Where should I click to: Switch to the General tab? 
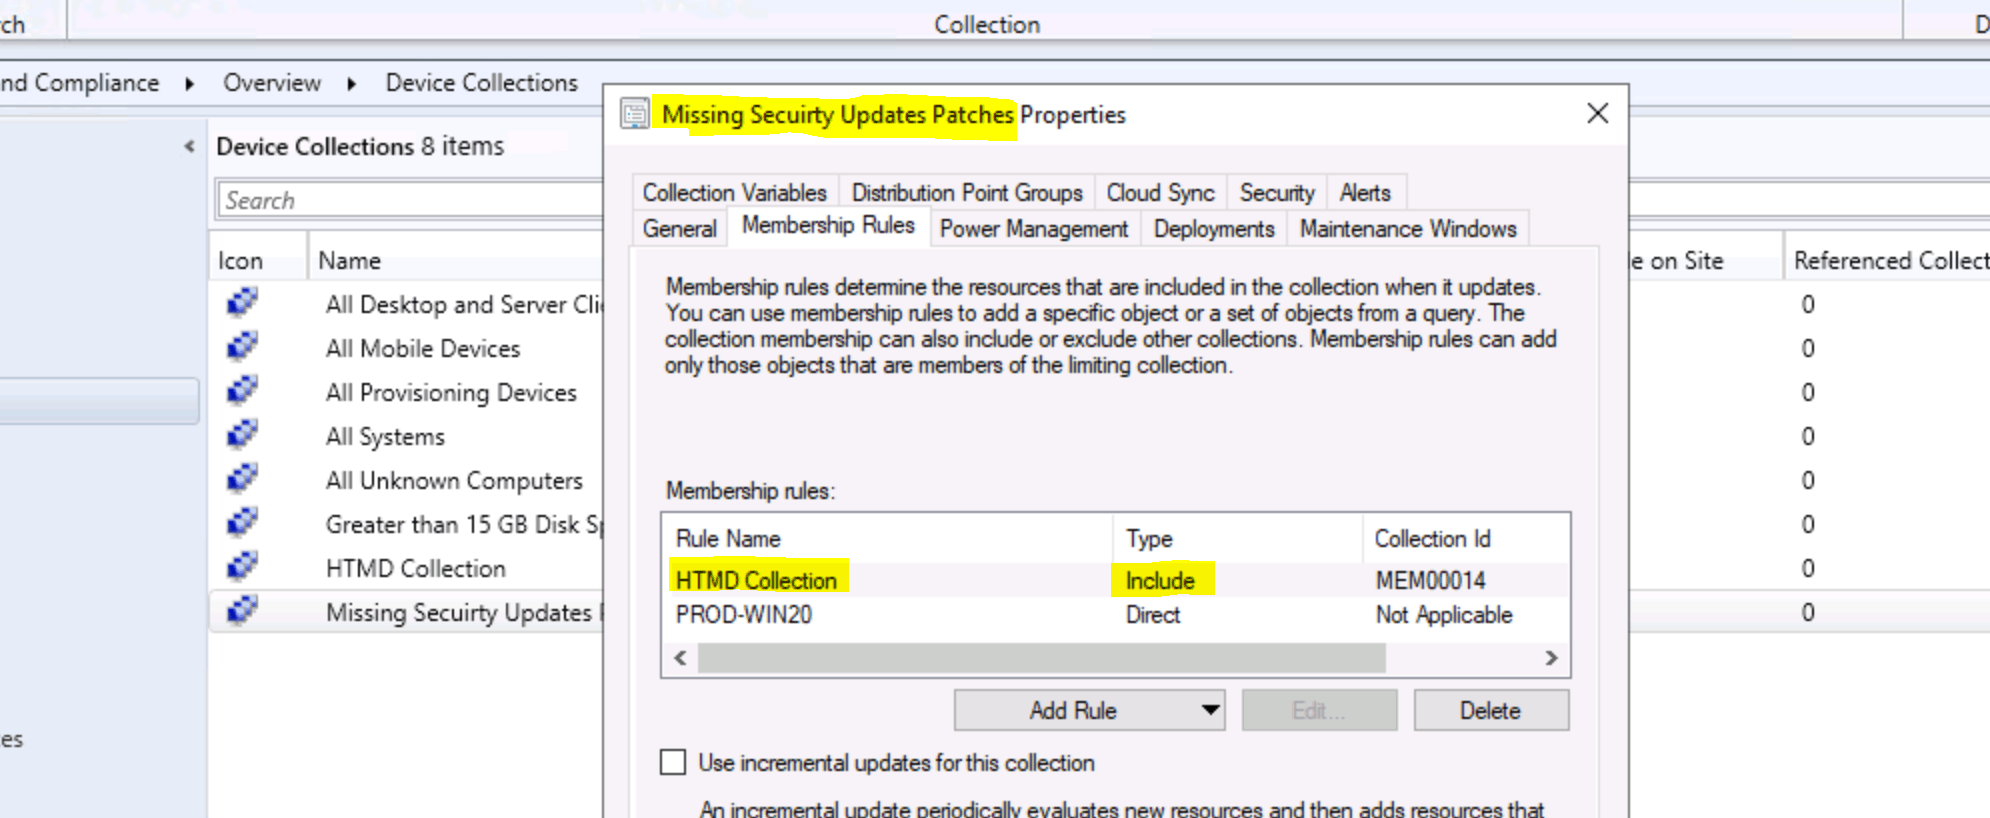[x=680, y=229]
